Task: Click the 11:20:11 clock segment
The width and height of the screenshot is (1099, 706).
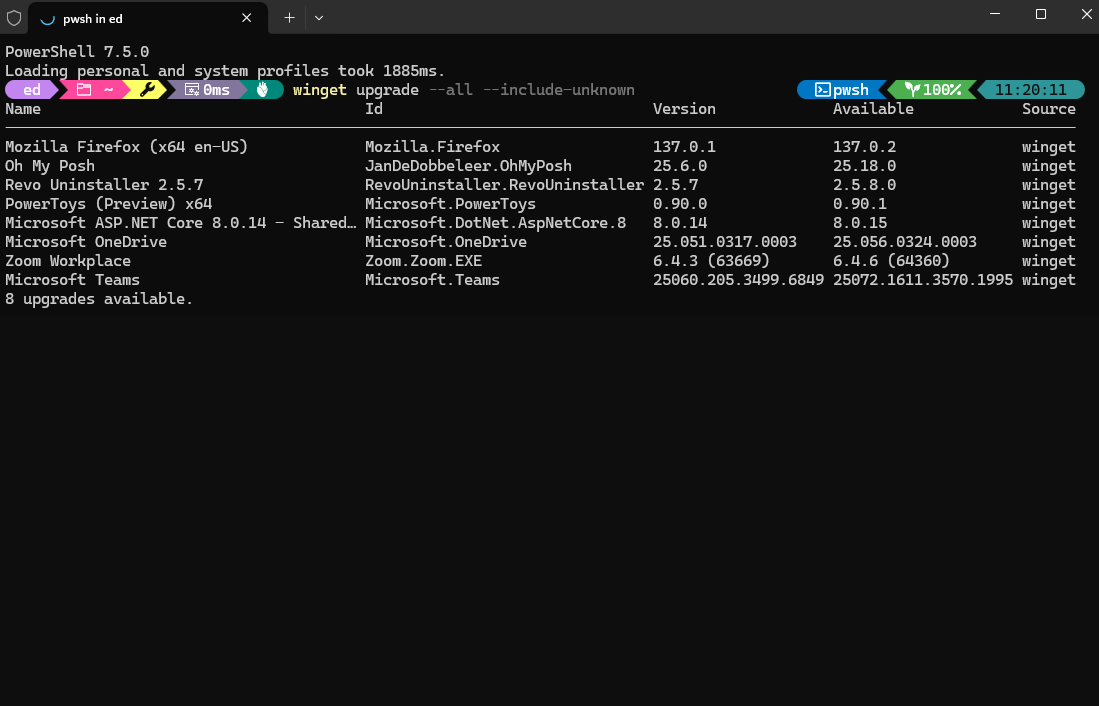Action: click(1030, 90)
